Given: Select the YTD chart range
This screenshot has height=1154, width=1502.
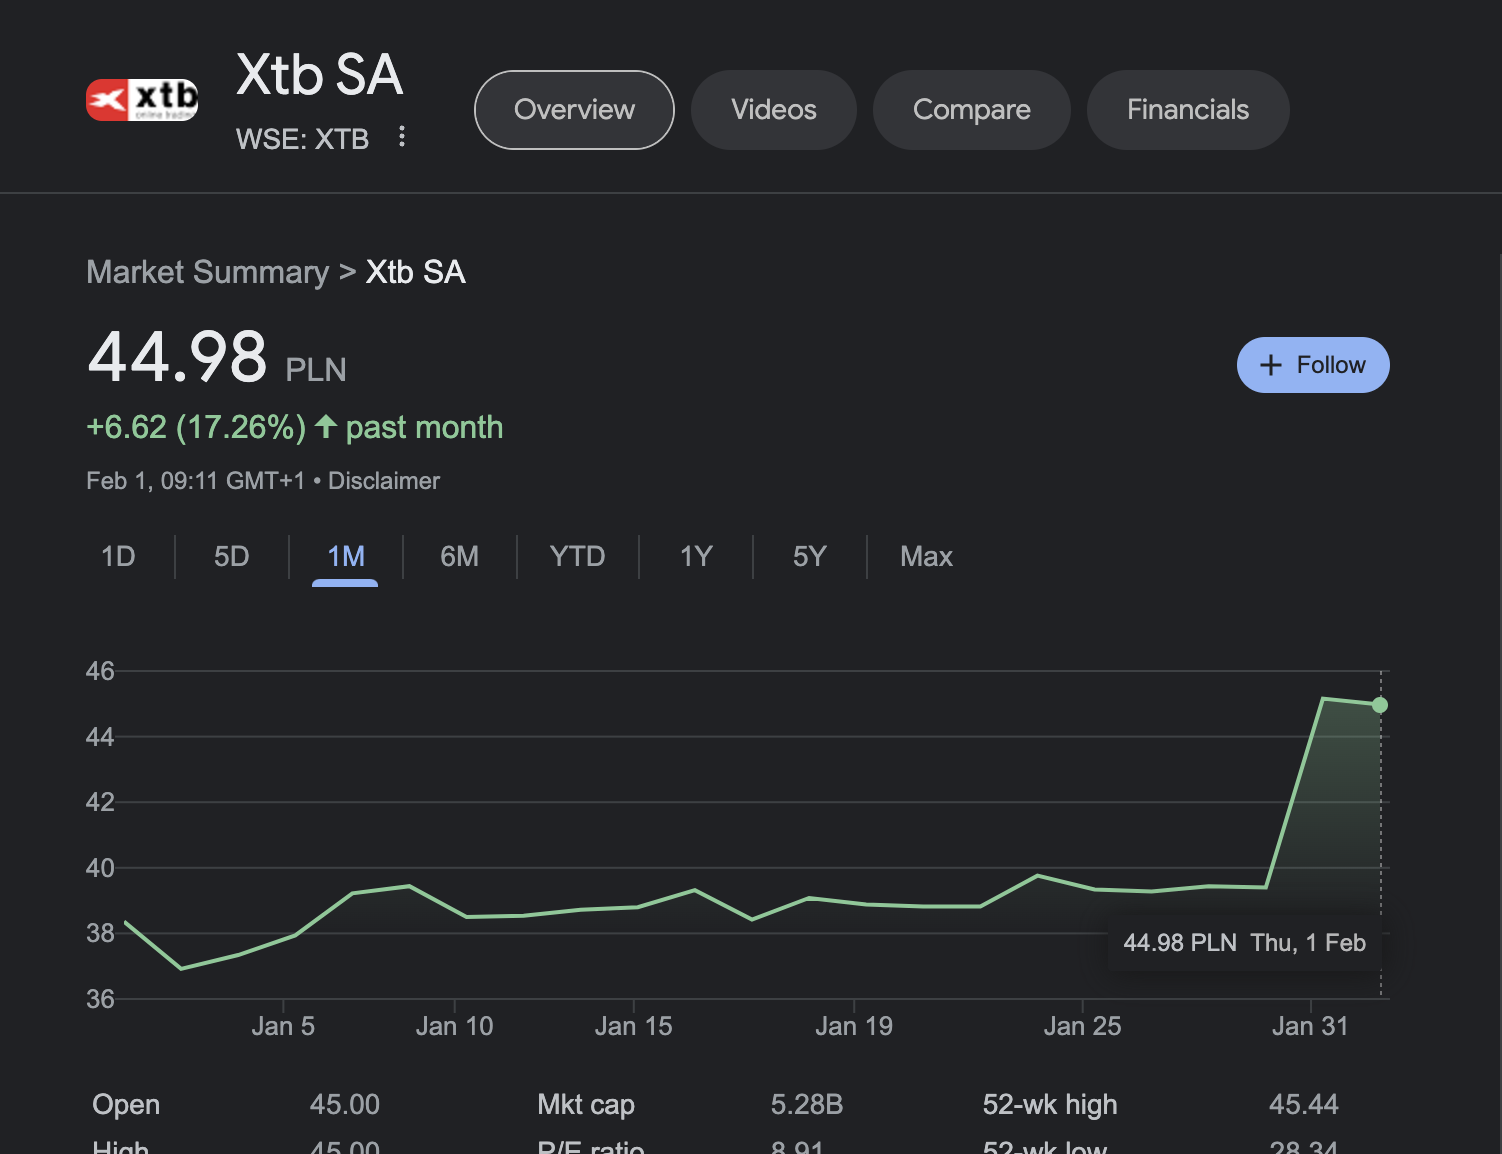Looking at the screenshot, I should (x=578, y=556).
